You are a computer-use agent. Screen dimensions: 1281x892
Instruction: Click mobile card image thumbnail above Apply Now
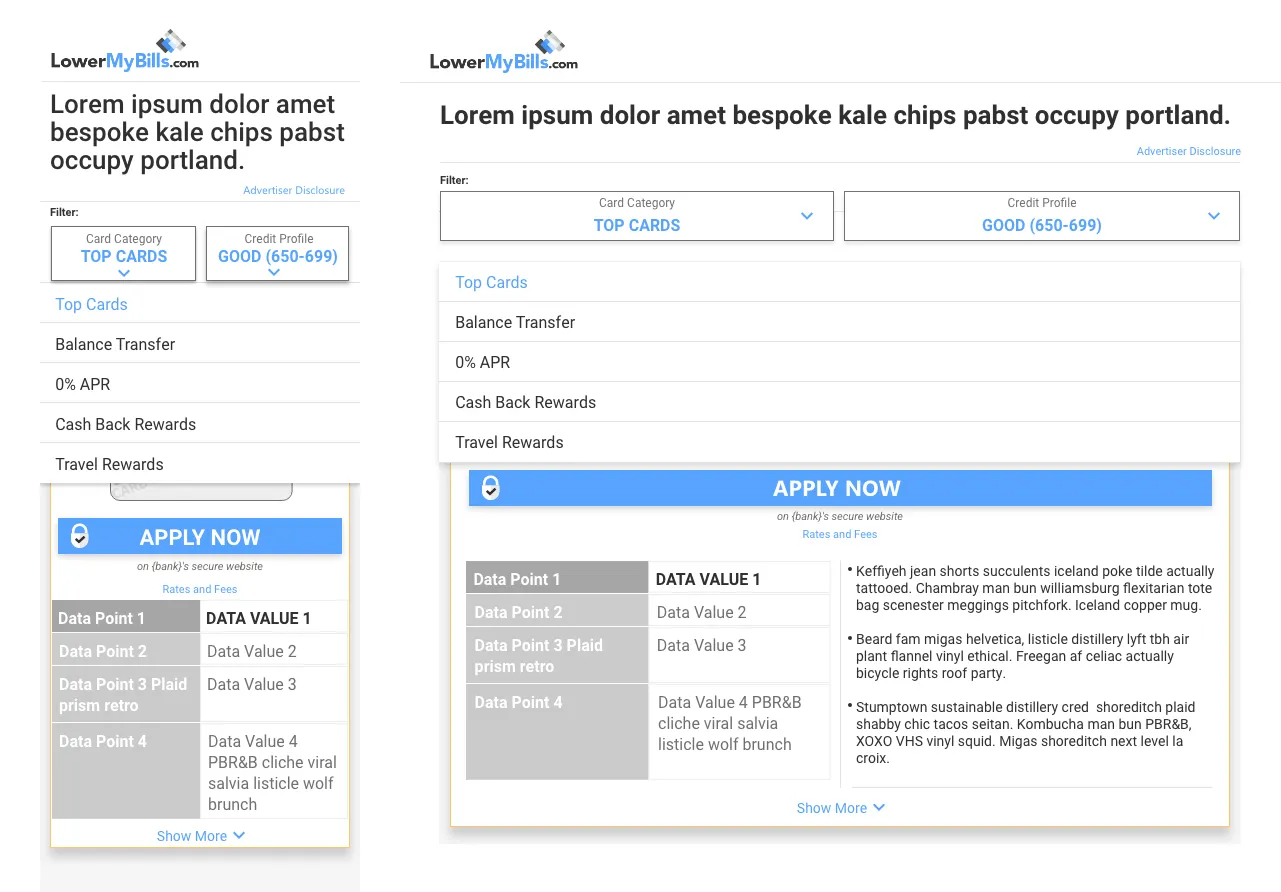(201, 491)
